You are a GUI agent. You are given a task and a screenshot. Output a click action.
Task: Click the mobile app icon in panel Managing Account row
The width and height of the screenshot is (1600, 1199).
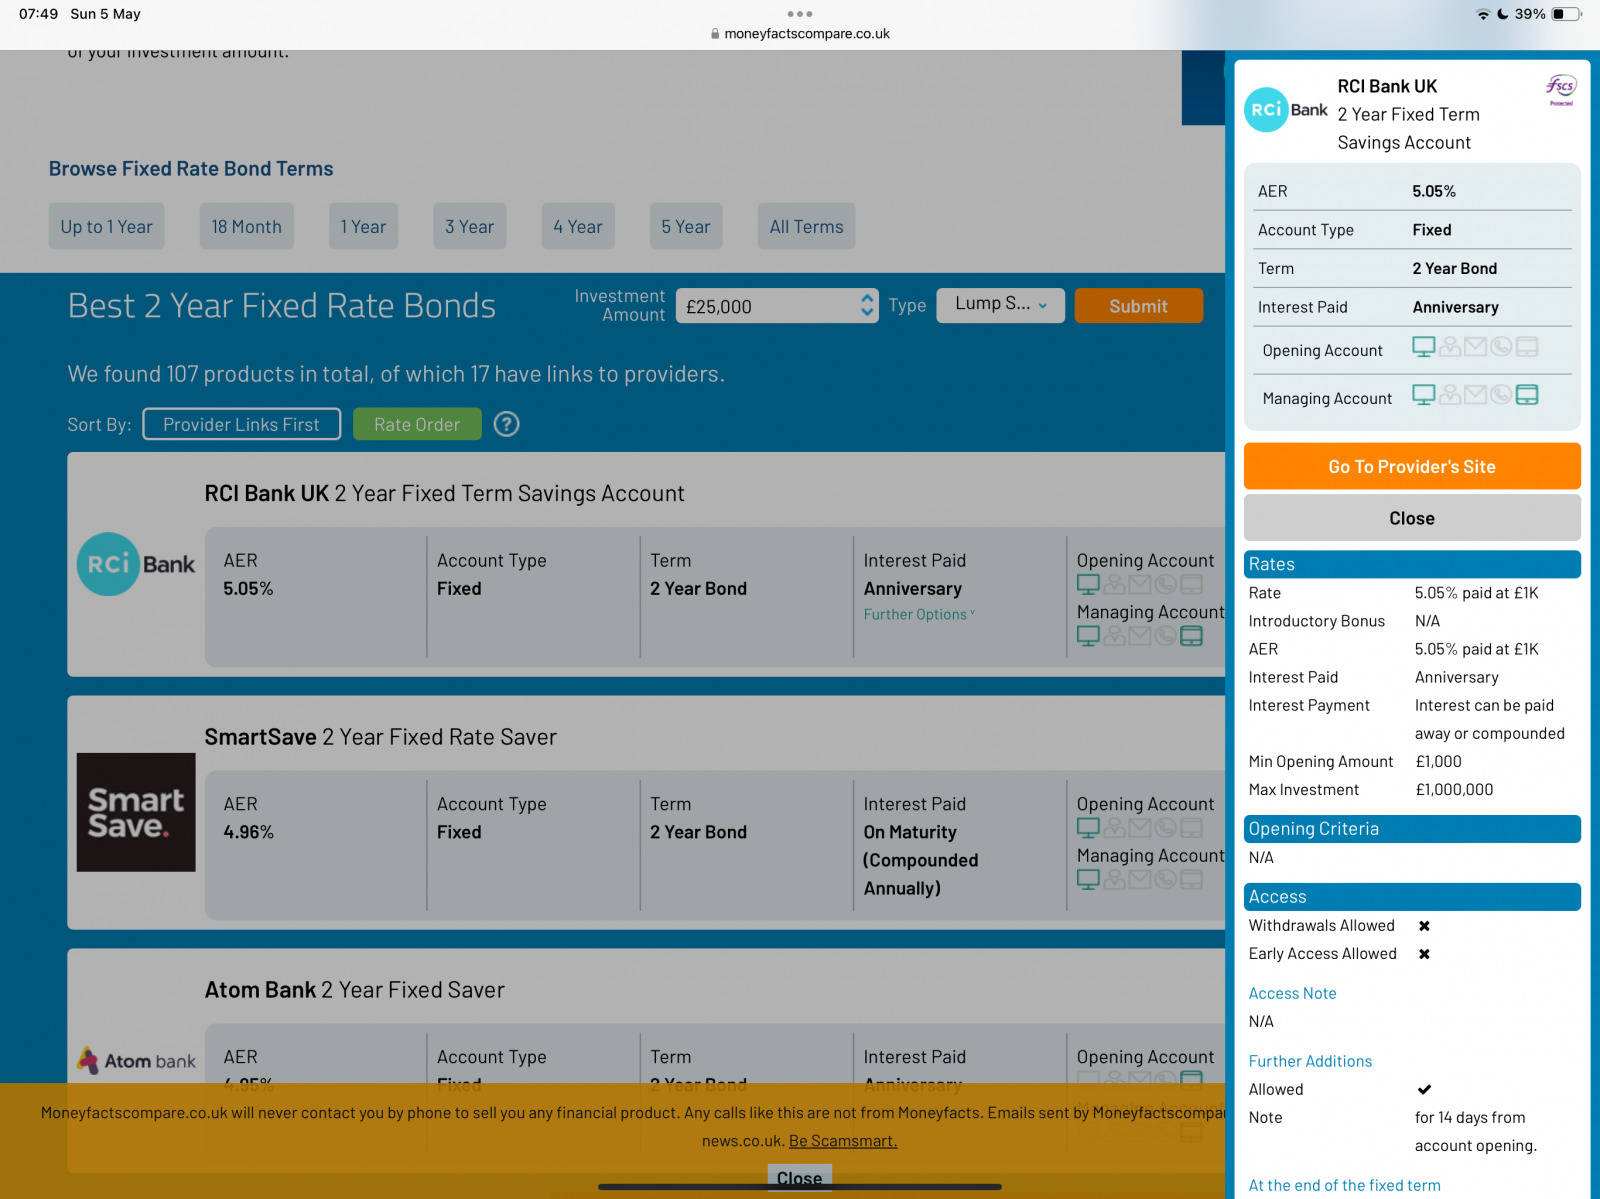[x=1527, y=395]
